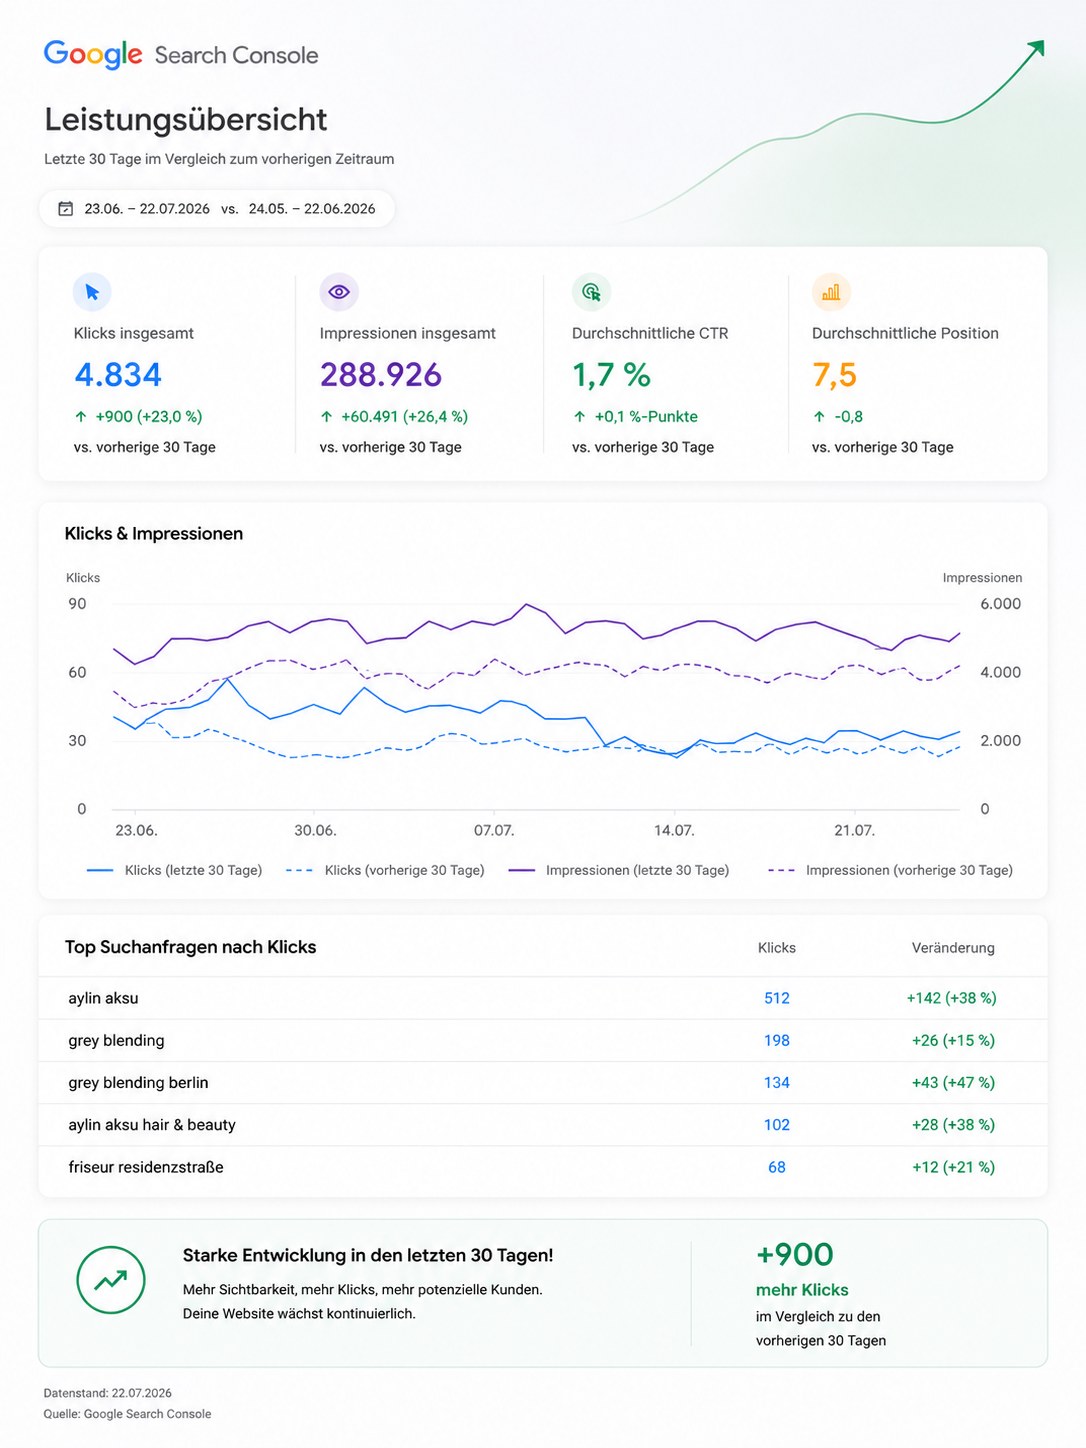Click the +26 (+15 %) change value

click(953, 1041)
